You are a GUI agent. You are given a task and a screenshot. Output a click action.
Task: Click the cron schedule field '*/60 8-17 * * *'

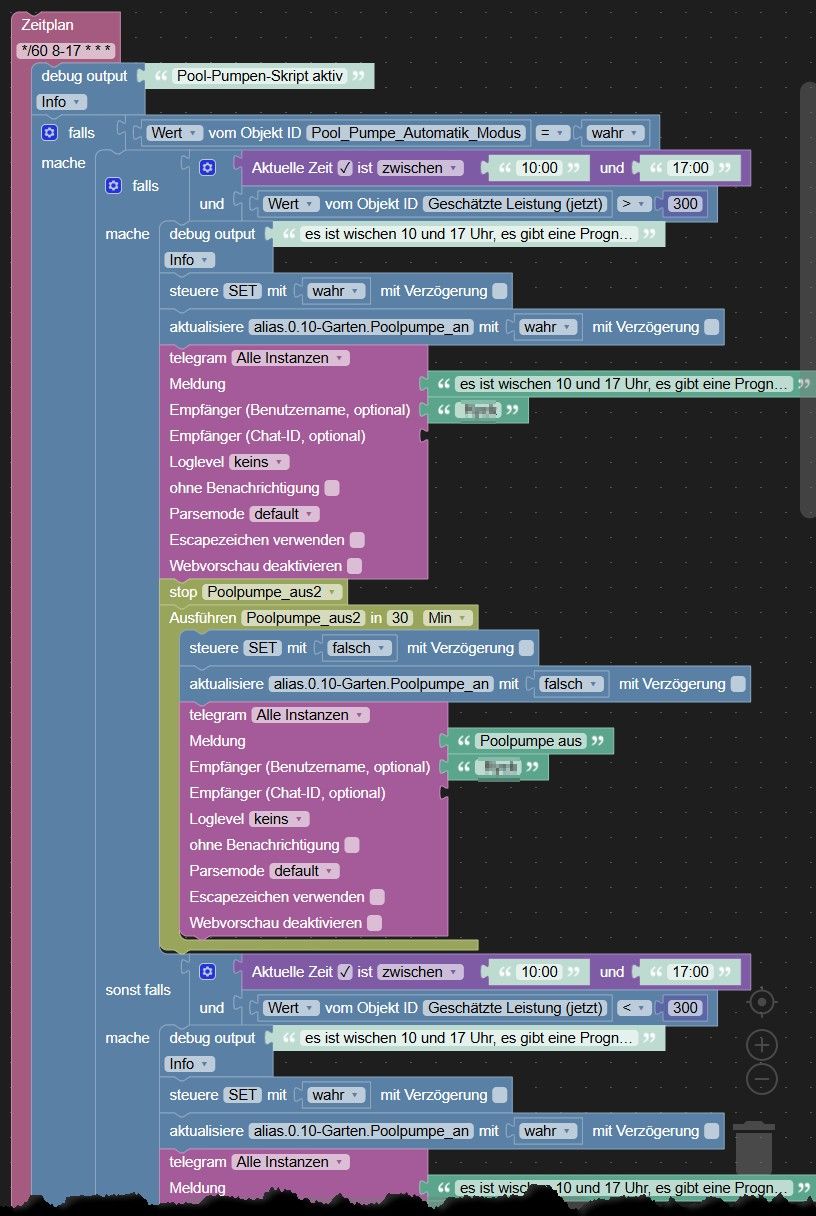click(66, 50)
